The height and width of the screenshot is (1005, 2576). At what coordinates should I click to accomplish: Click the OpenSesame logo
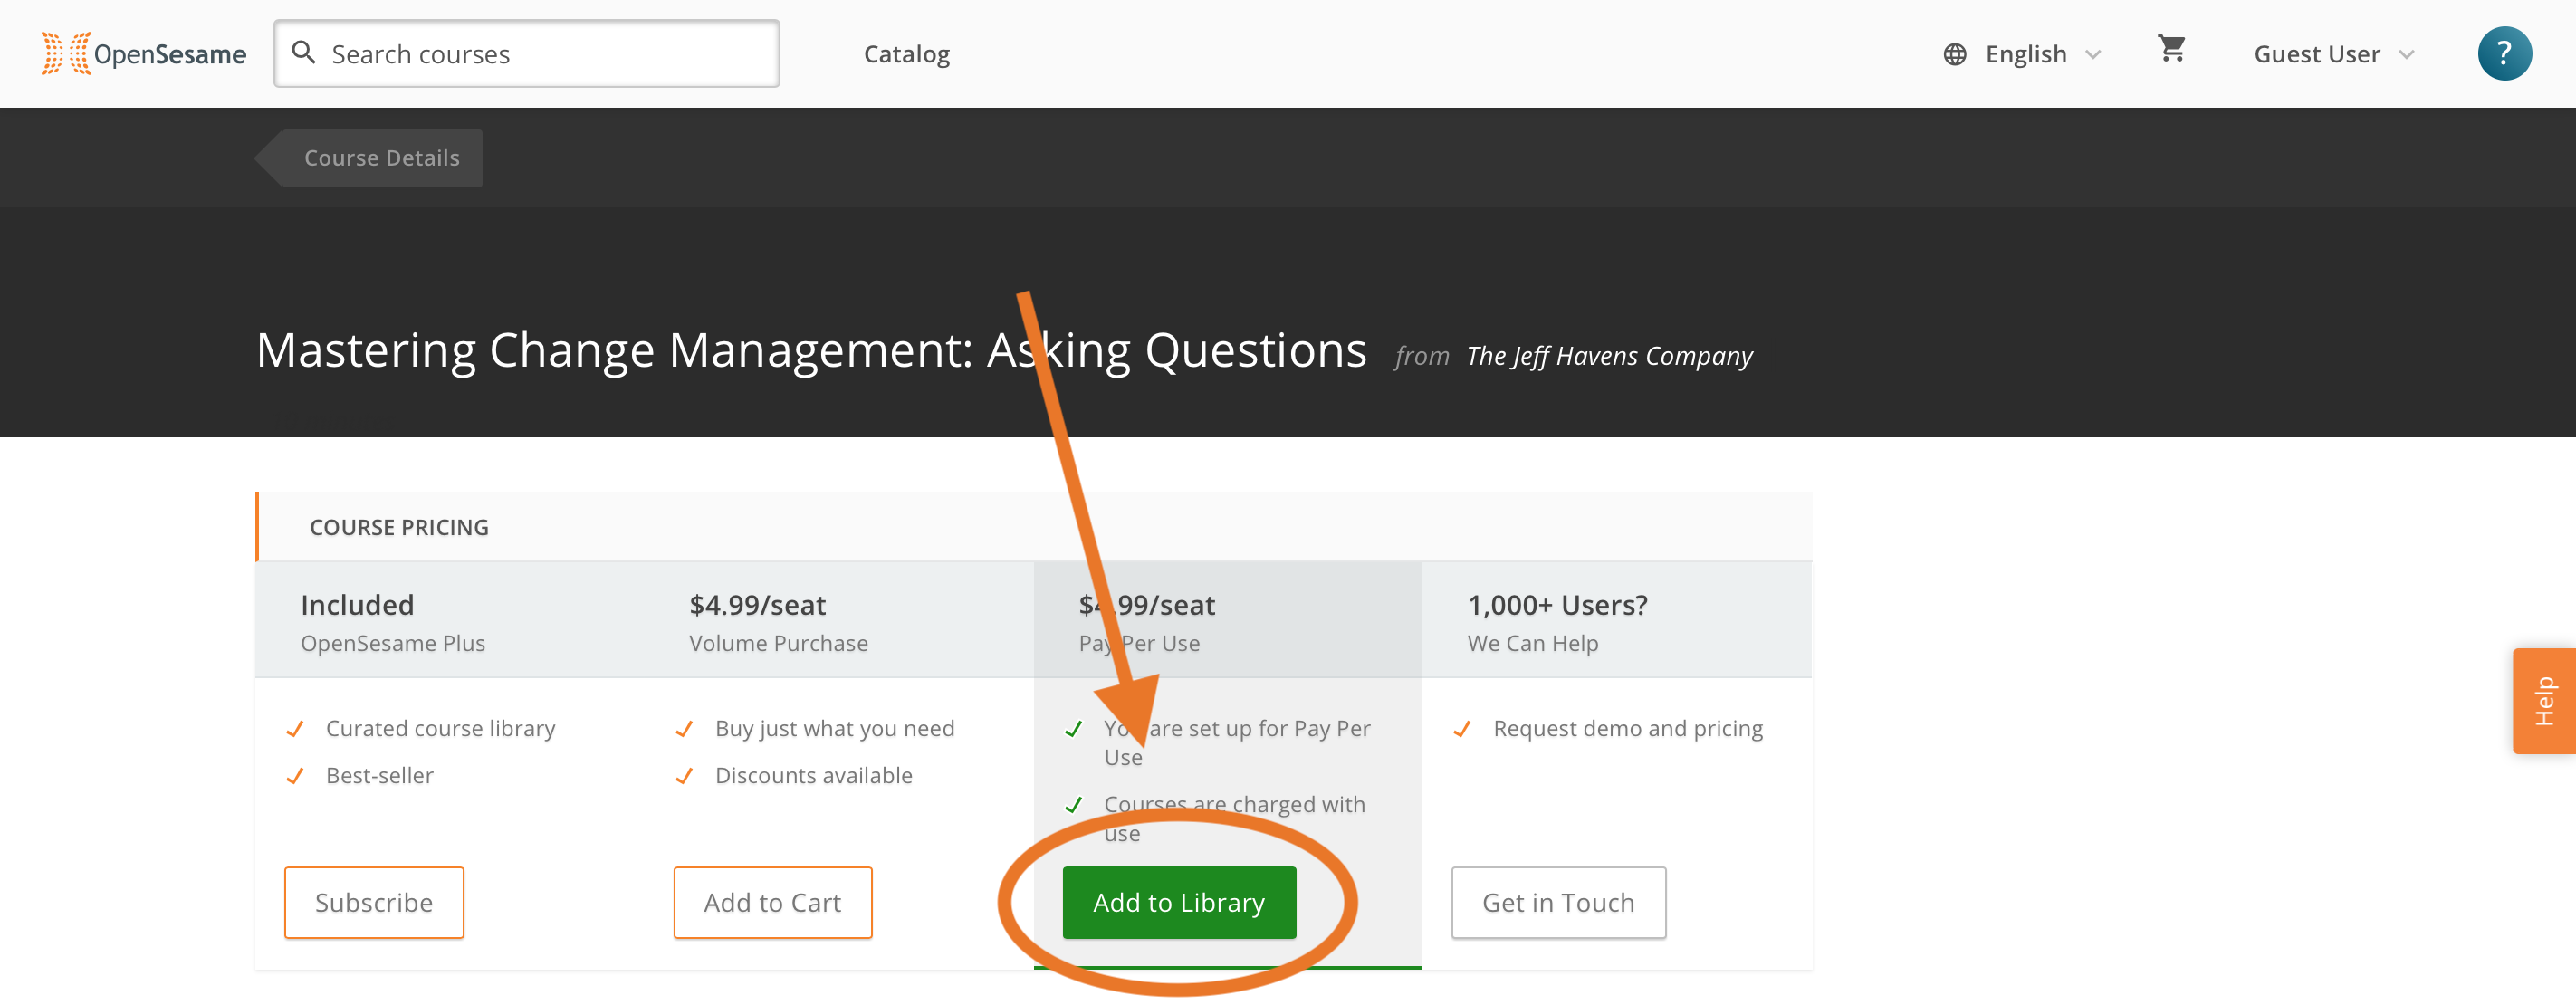pyautogui.click(x=143, y=53)
